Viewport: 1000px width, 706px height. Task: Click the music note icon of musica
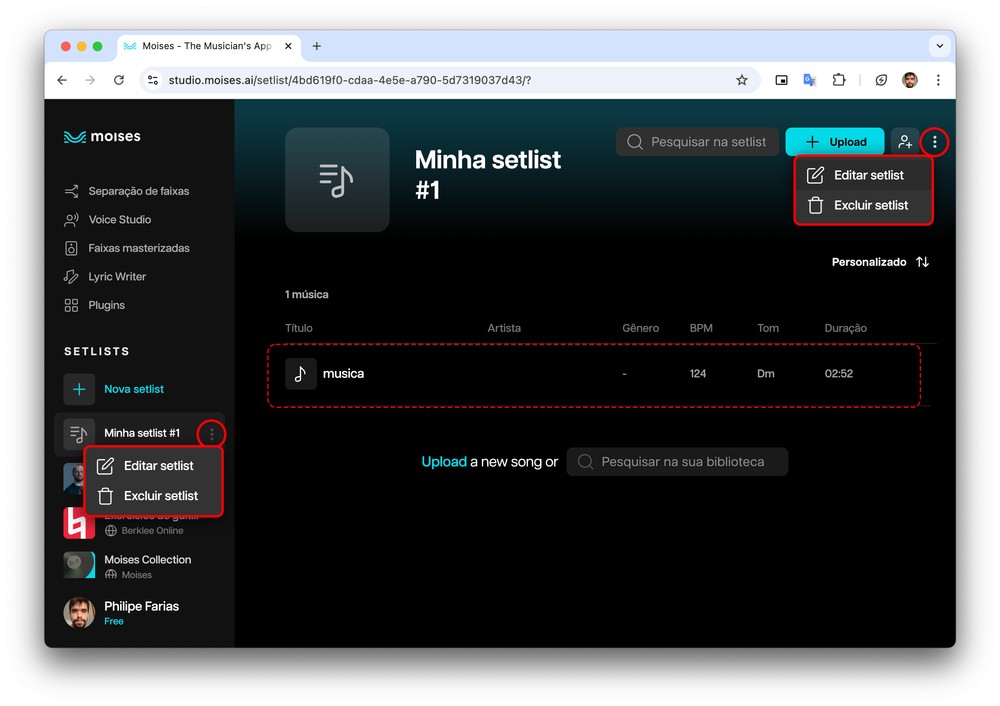[x=300, y=374]
